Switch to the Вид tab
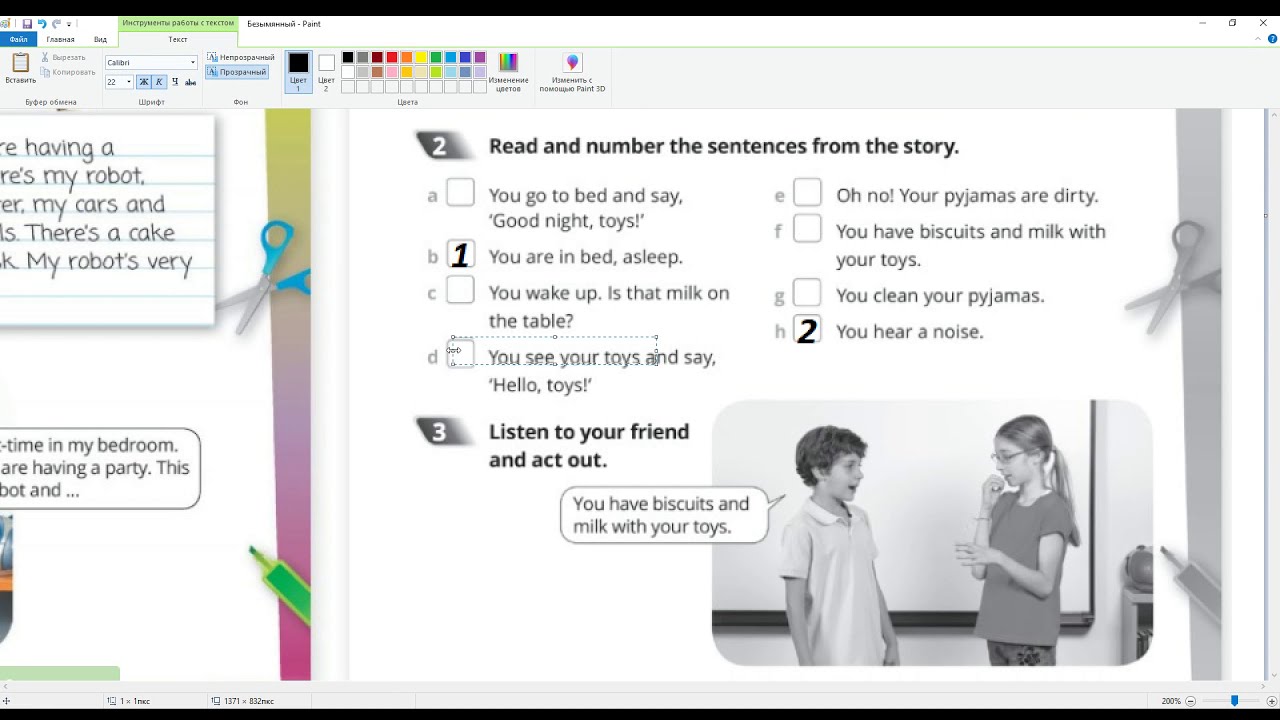1280x720 pixels. tap(100, 39)
